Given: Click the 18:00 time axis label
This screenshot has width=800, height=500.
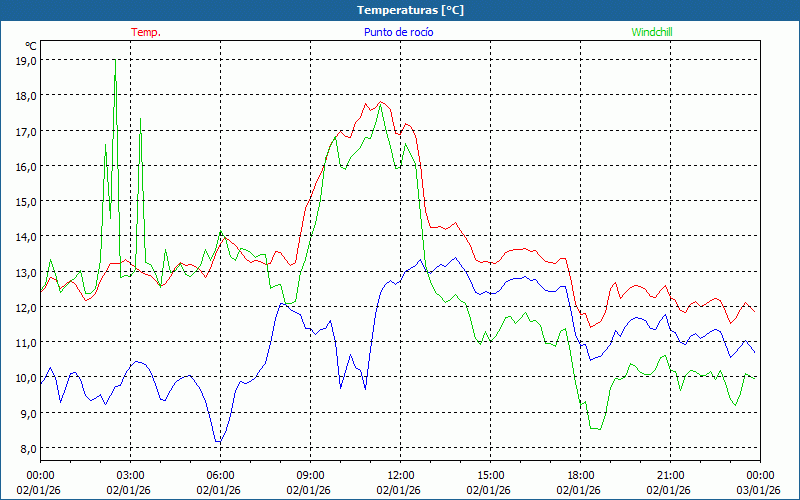Looking at the screenshot, I should click(580, 475).
